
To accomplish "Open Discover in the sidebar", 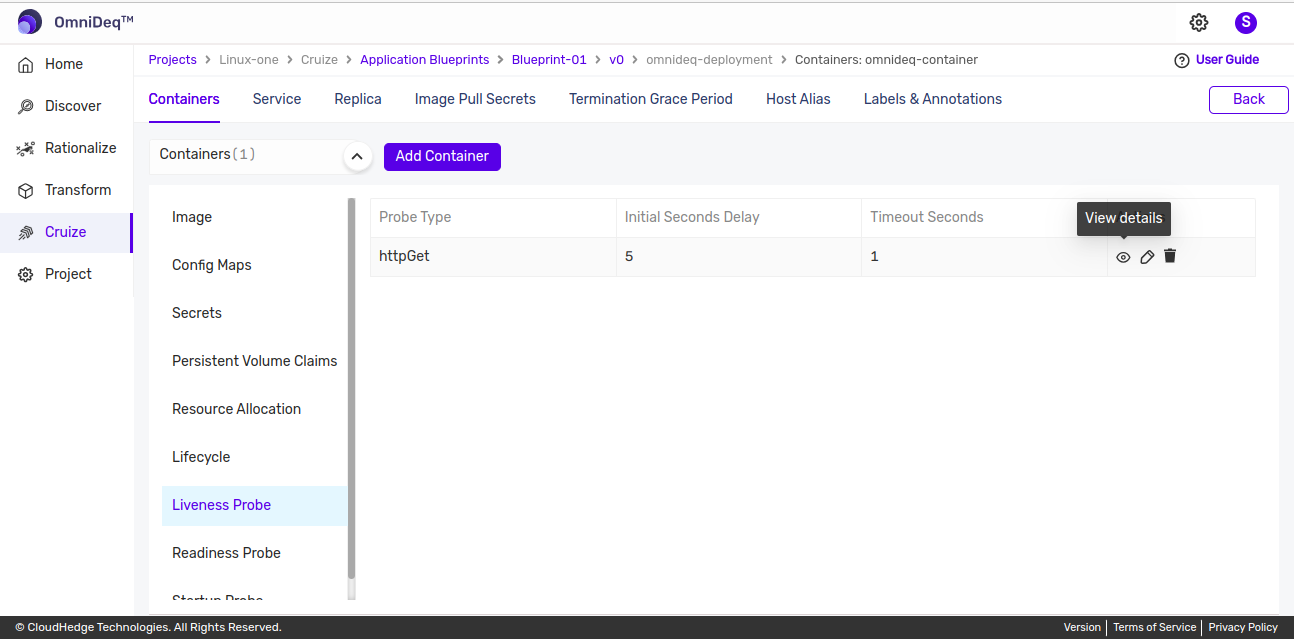I will 73,106.
